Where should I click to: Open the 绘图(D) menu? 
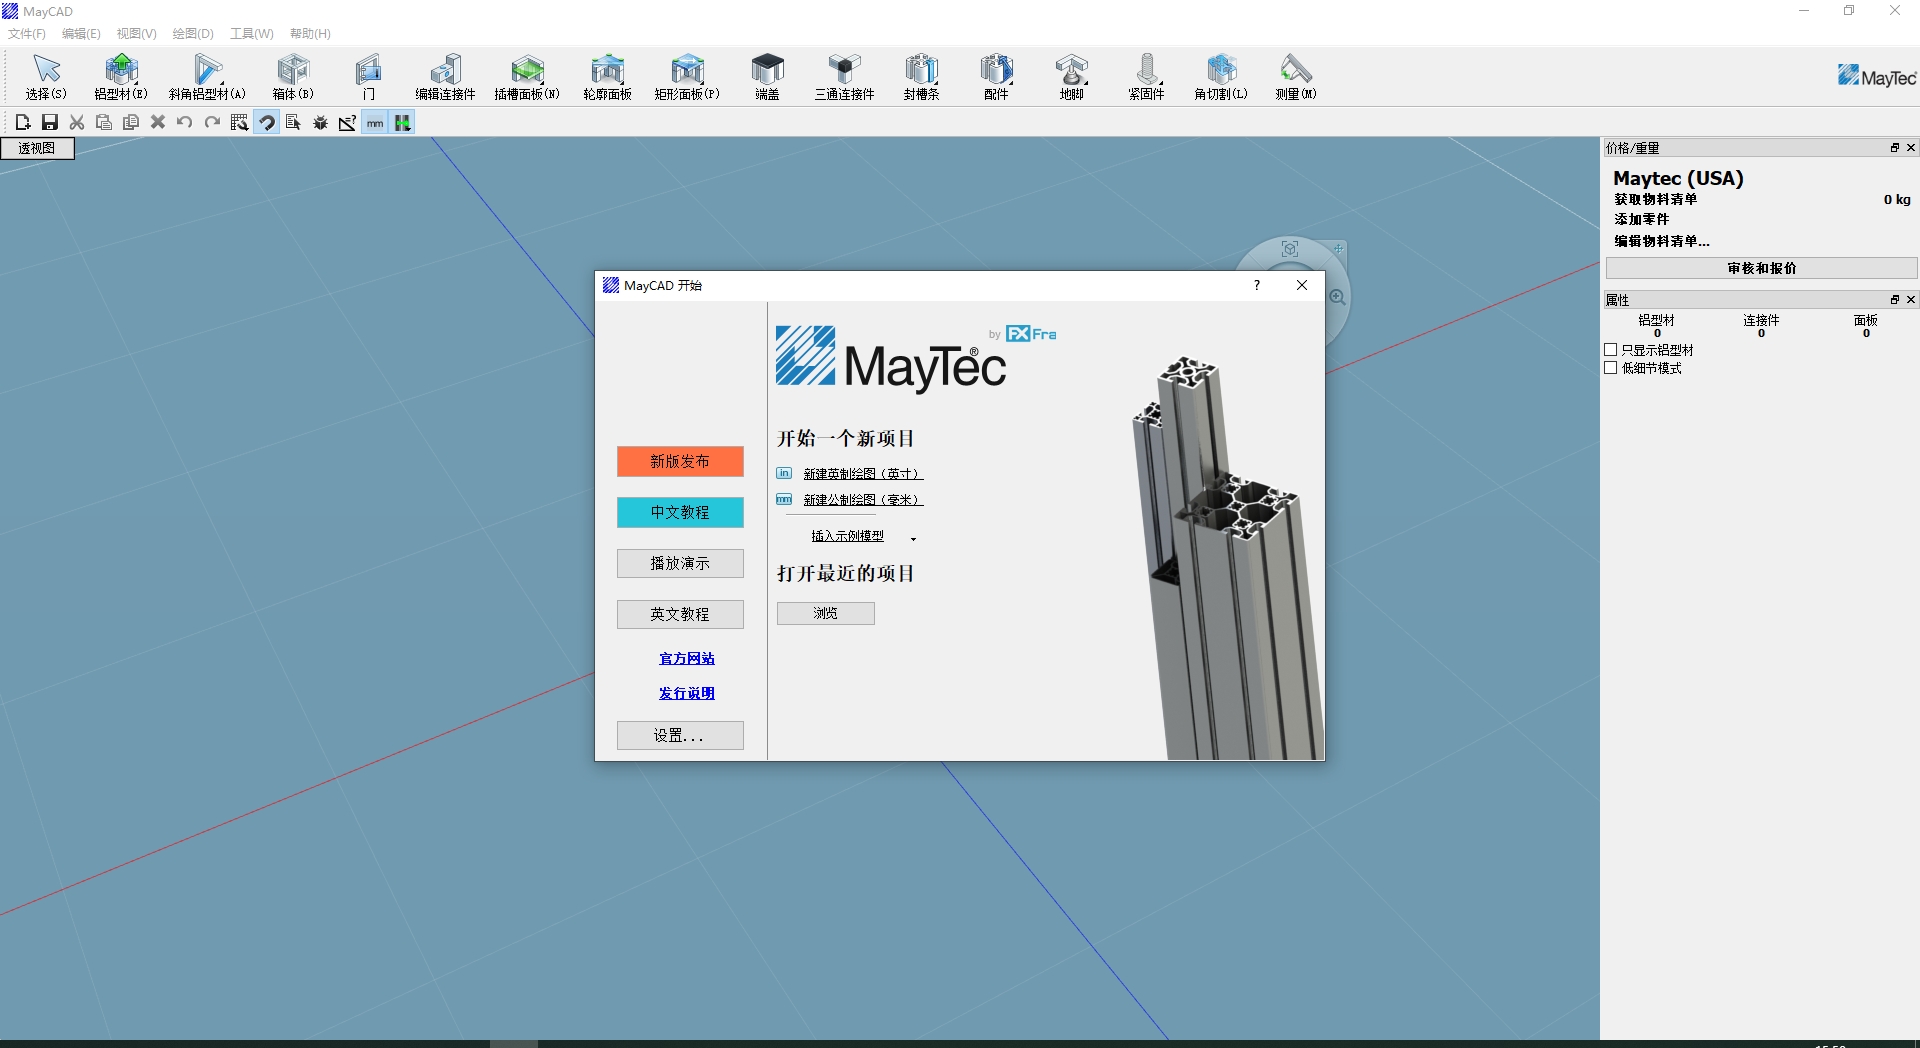point(192,33)
